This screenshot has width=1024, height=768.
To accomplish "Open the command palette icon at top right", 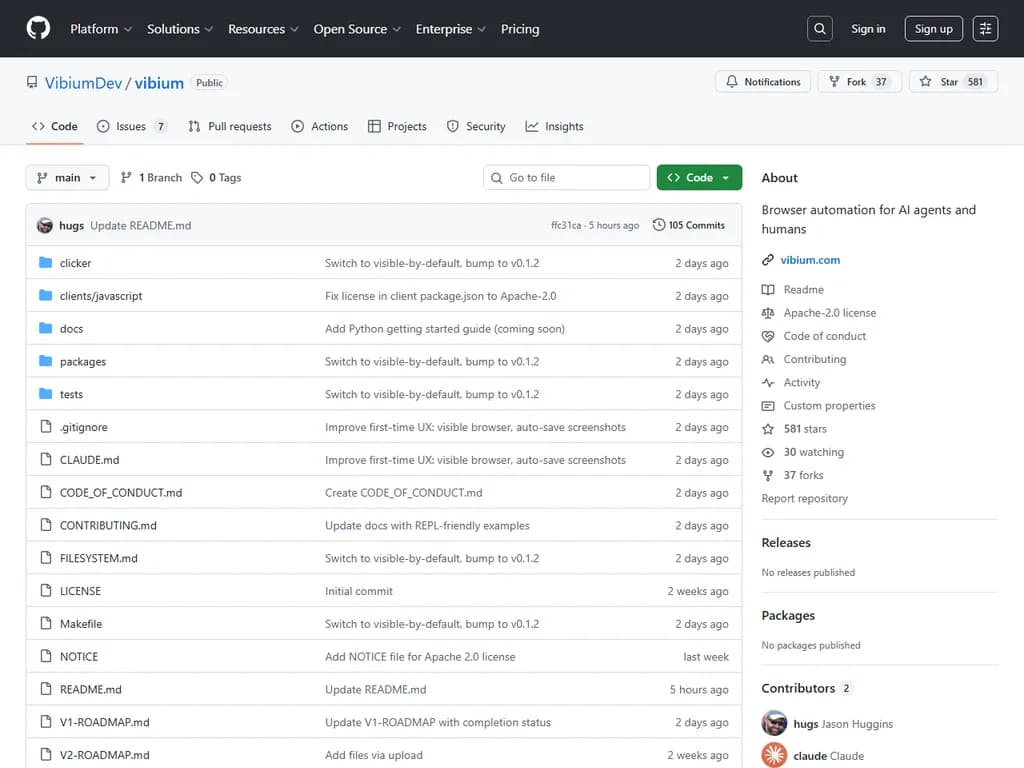I will coord(985,28).
